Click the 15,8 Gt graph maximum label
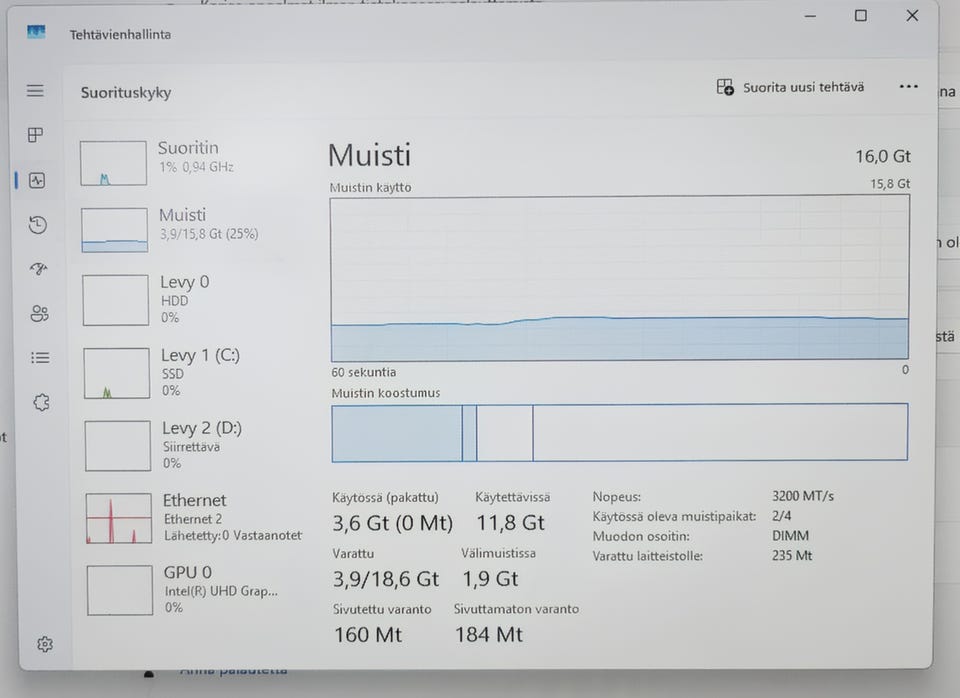960x698 pixels. (890, 184)
